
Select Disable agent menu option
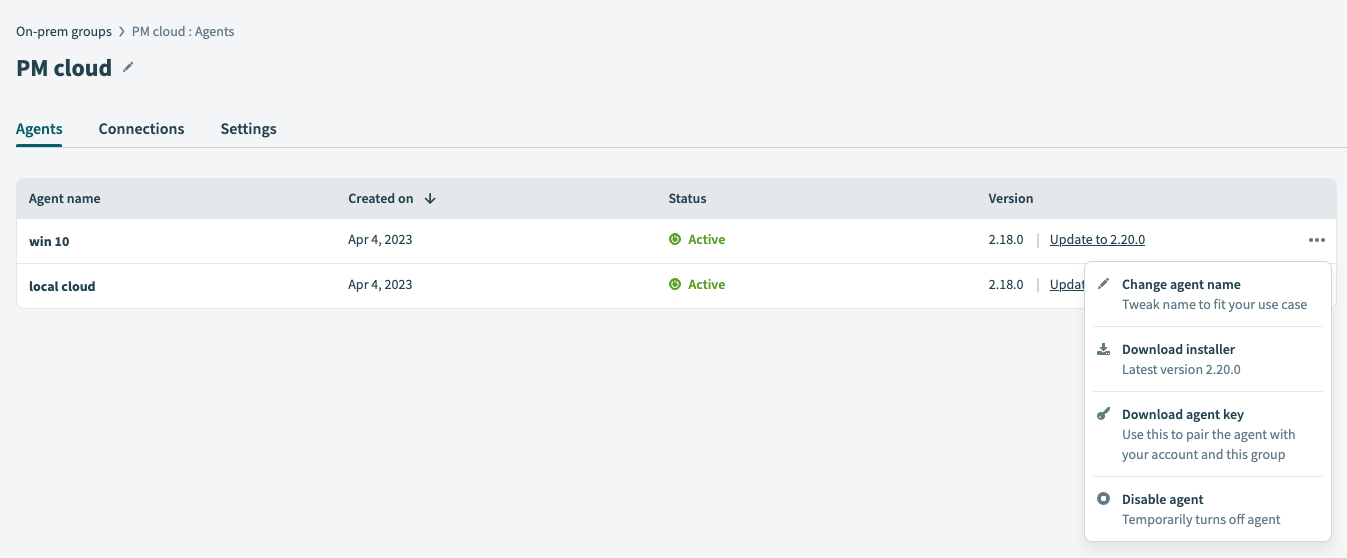click(x=1162, y=500)
